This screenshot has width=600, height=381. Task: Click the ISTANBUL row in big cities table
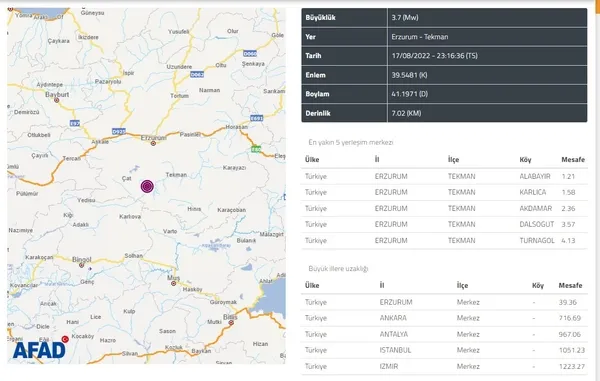[x=444, y=350]
